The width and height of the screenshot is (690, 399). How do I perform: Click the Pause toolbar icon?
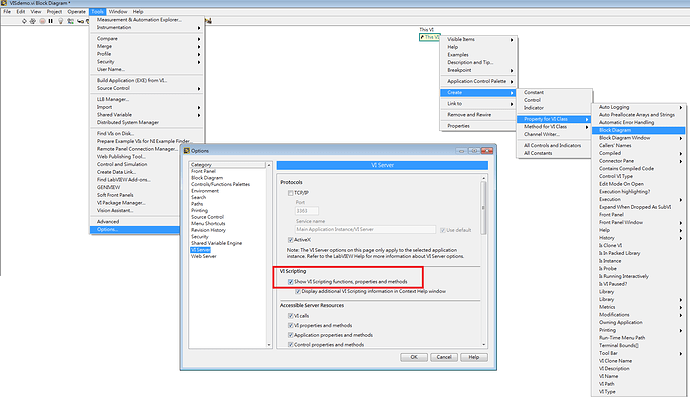pyautogui.click(x=51, y=21)
